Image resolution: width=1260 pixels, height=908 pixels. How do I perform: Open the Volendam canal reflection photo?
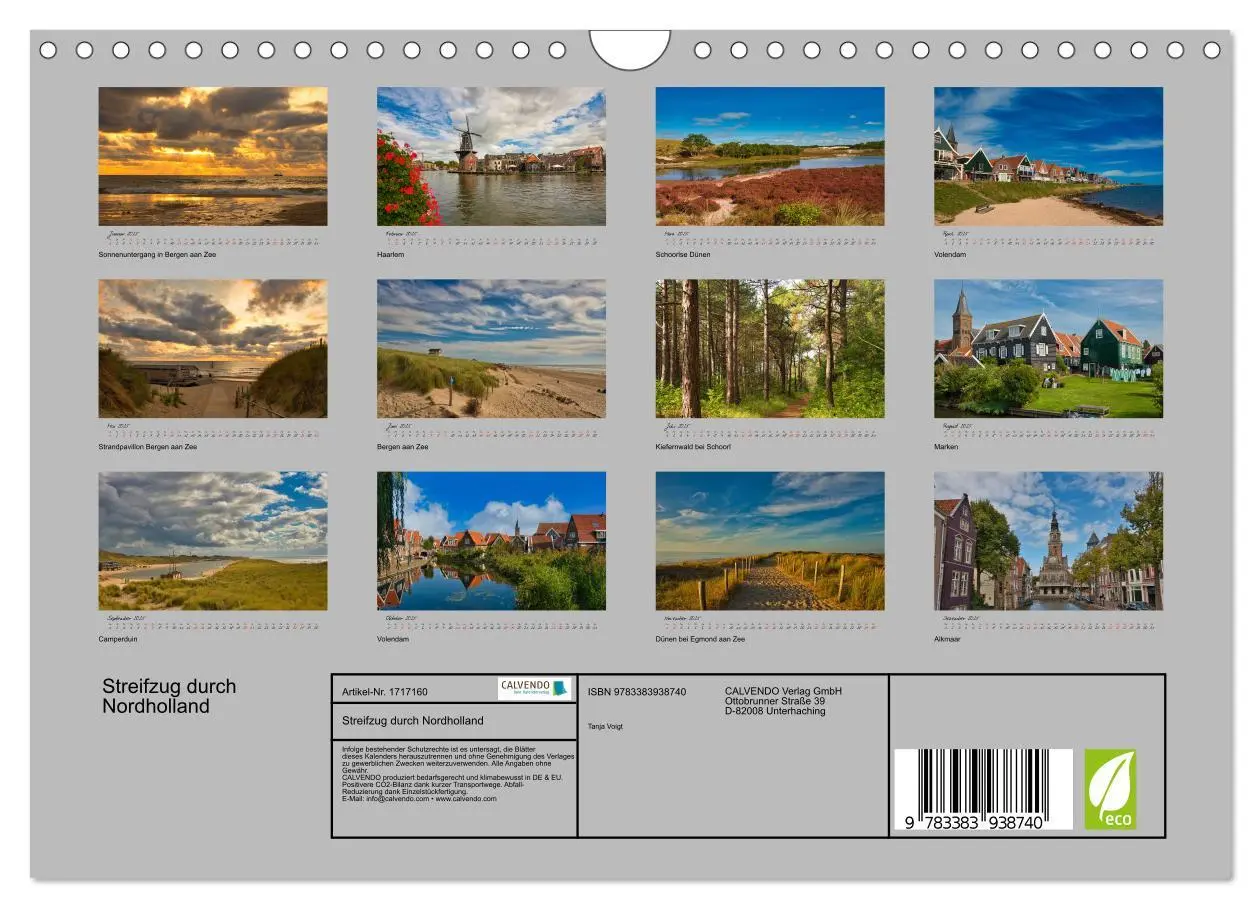[x=491, y=541]
